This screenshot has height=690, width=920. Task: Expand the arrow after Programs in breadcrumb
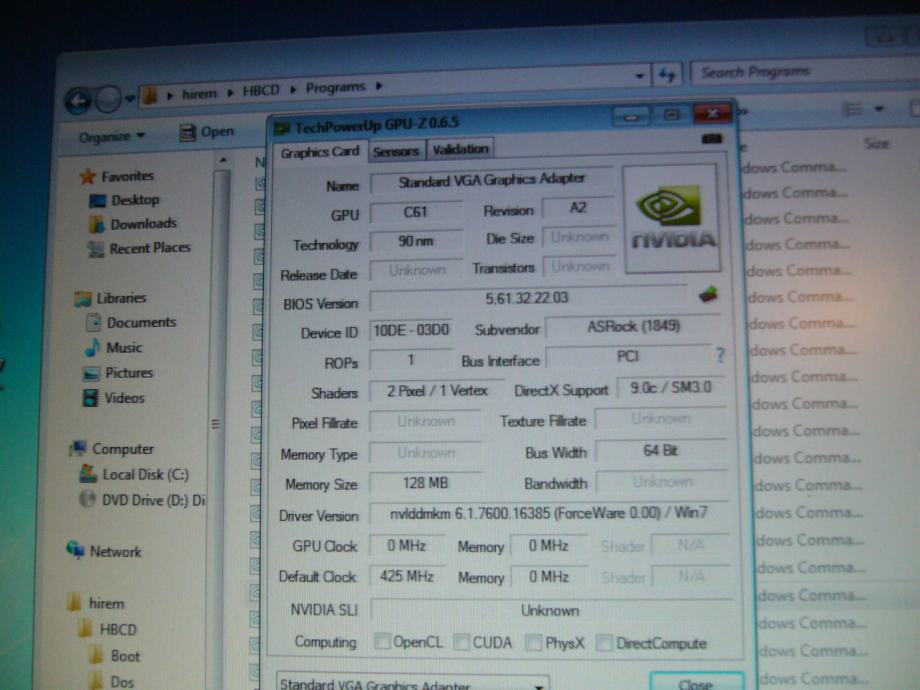379,86
